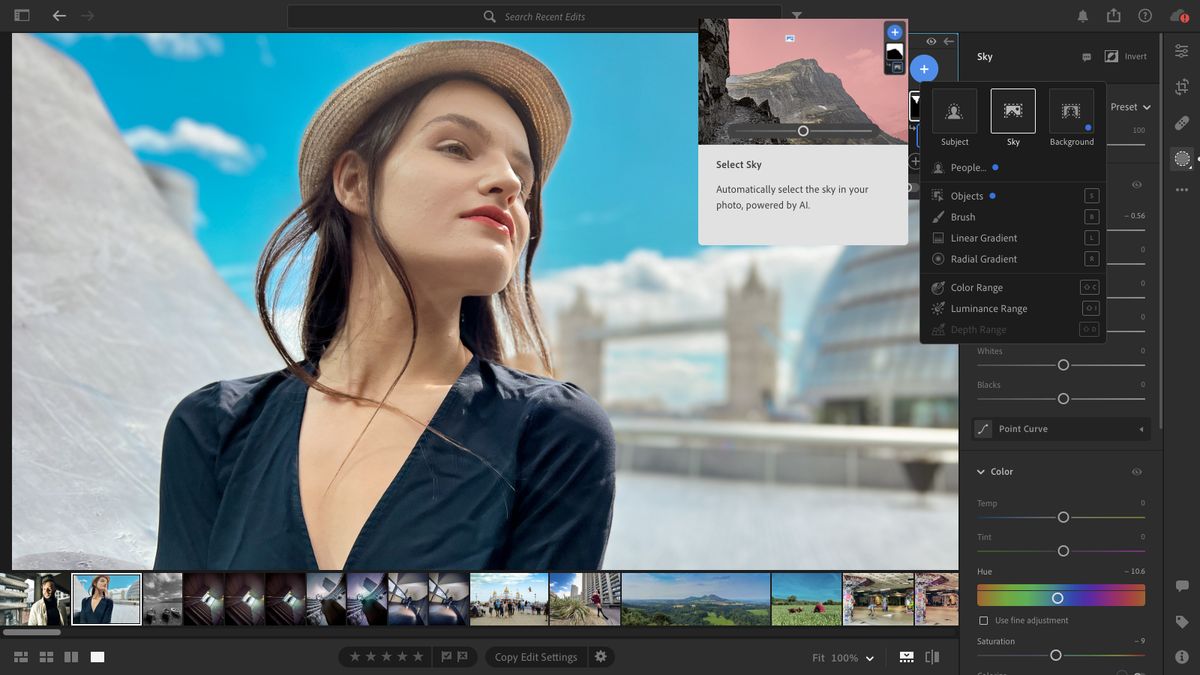The height and width of the screenshot is (675, 1200).
Task: Click the Copy Edit Settings button
Action: (x=534, y=657)
